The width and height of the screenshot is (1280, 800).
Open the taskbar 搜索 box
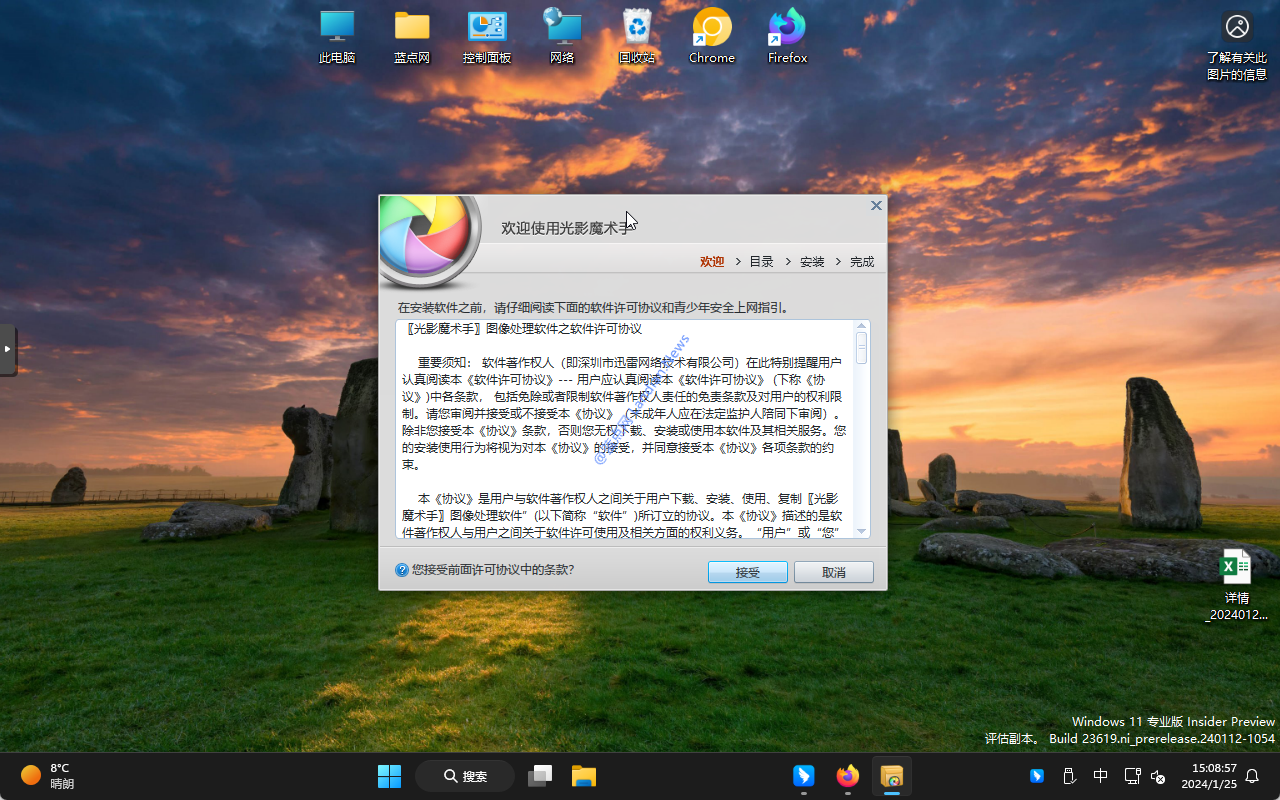pyautogui.click(x=465, y=776)
